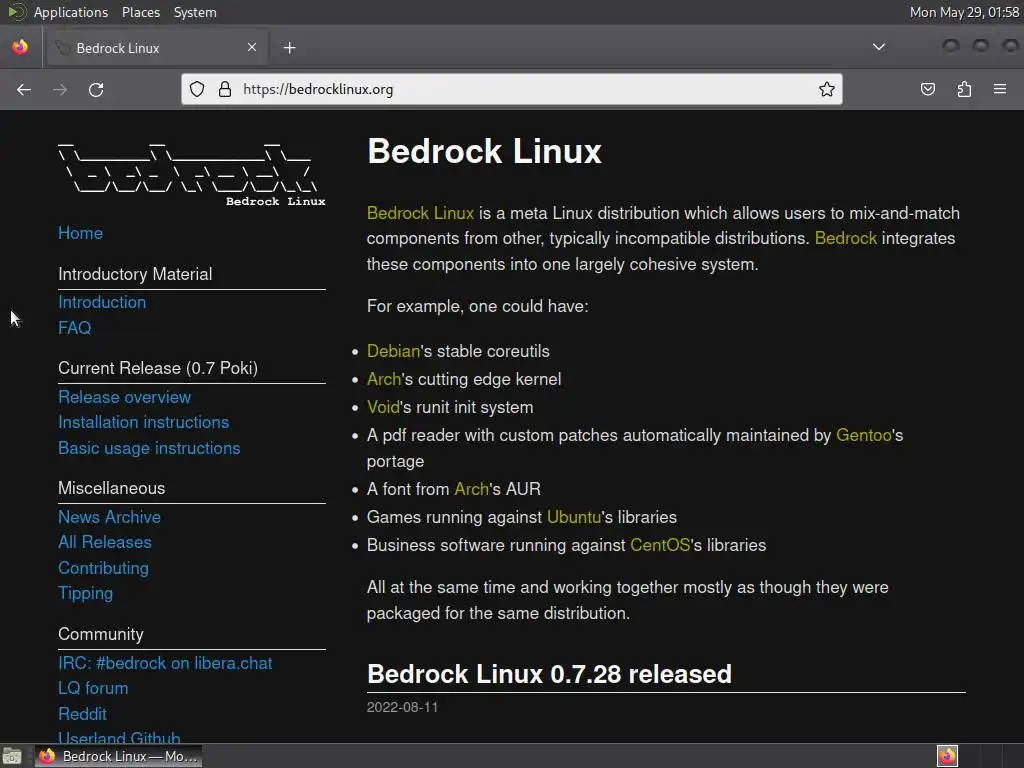Image resolution: width=1024 pixels, height=768 pixels.
Task: Click the site security padlock icon
Action: click(x=224, y=89)
